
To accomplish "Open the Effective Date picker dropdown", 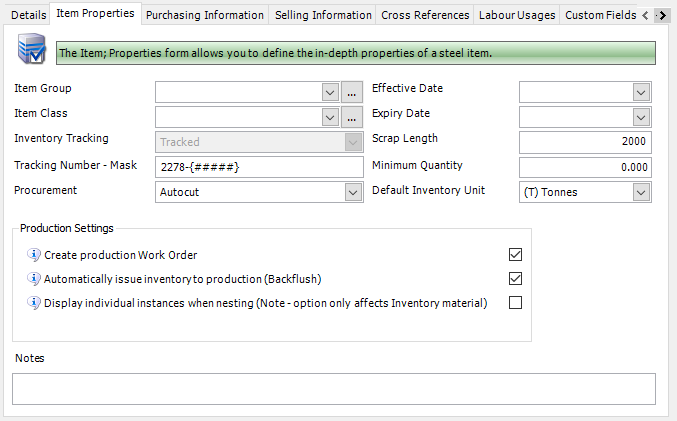I will click(x=641, y=92).
